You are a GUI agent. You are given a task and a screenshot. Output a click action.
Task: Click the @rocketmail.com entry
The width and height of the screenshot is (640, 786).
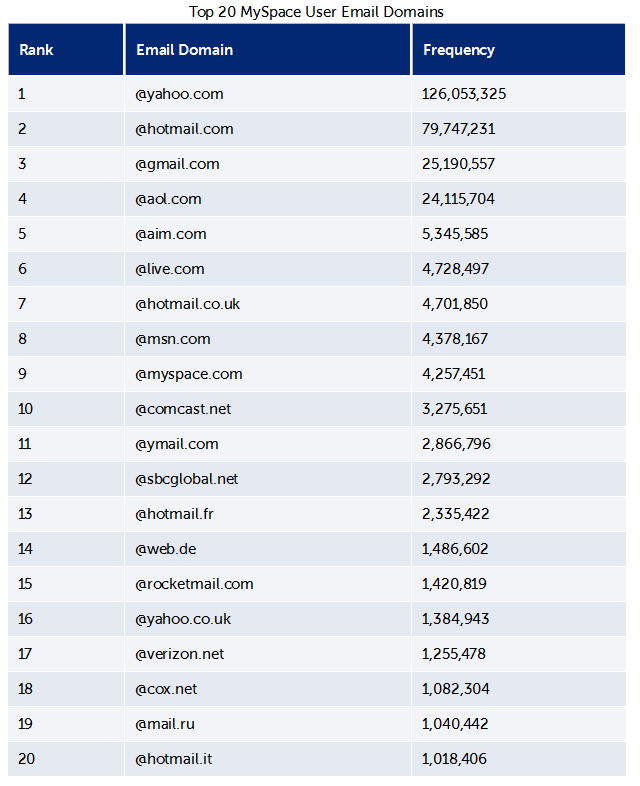point(195,584)
